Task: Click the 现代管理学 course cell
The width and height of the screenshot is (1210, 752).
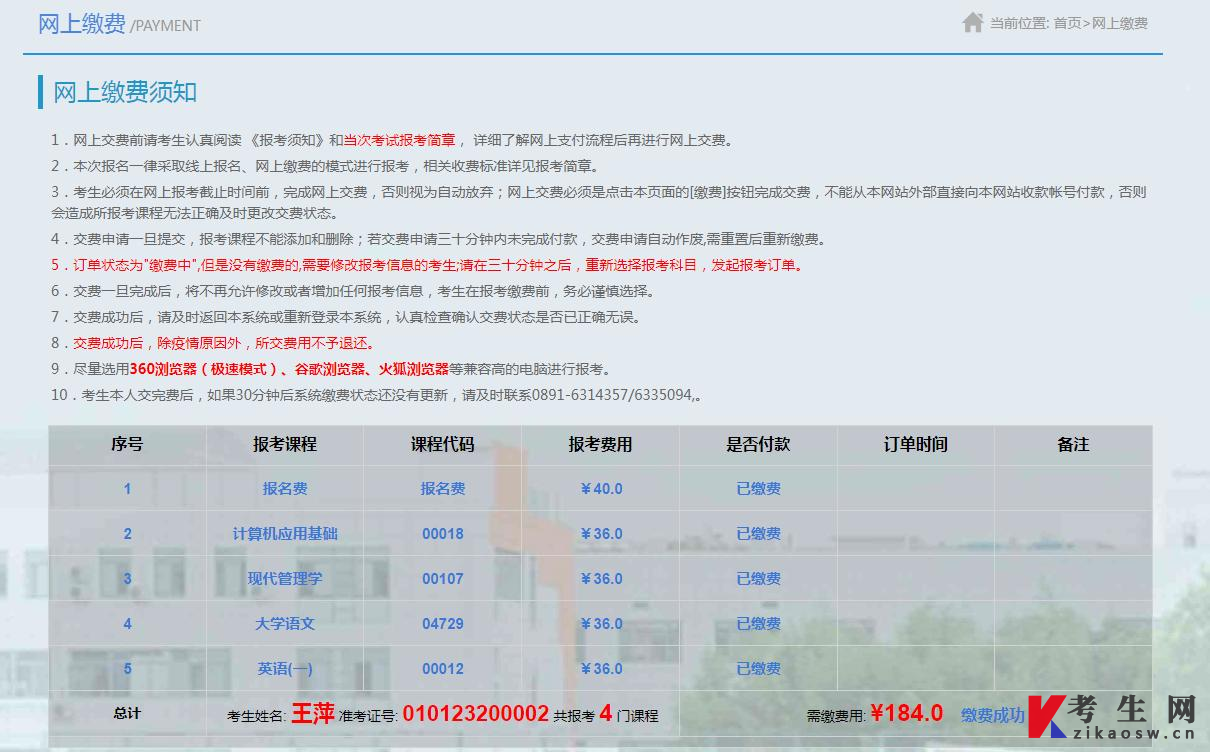Action: (x=285, y=579)
